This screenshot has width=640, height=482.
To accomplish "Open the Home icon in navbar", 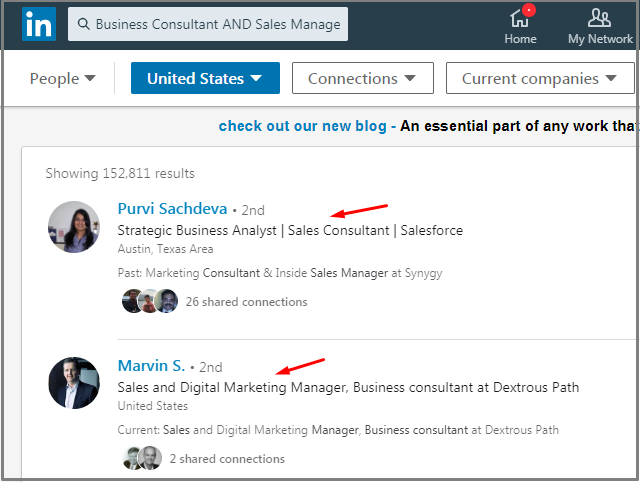I will point(519,18).
